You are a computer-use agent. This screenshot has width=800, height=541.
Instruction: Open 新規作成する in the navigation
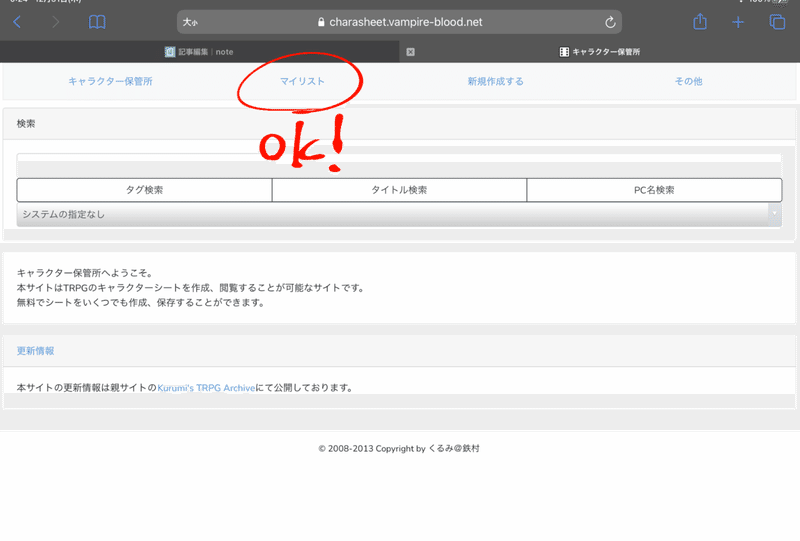tap(495, 81)
